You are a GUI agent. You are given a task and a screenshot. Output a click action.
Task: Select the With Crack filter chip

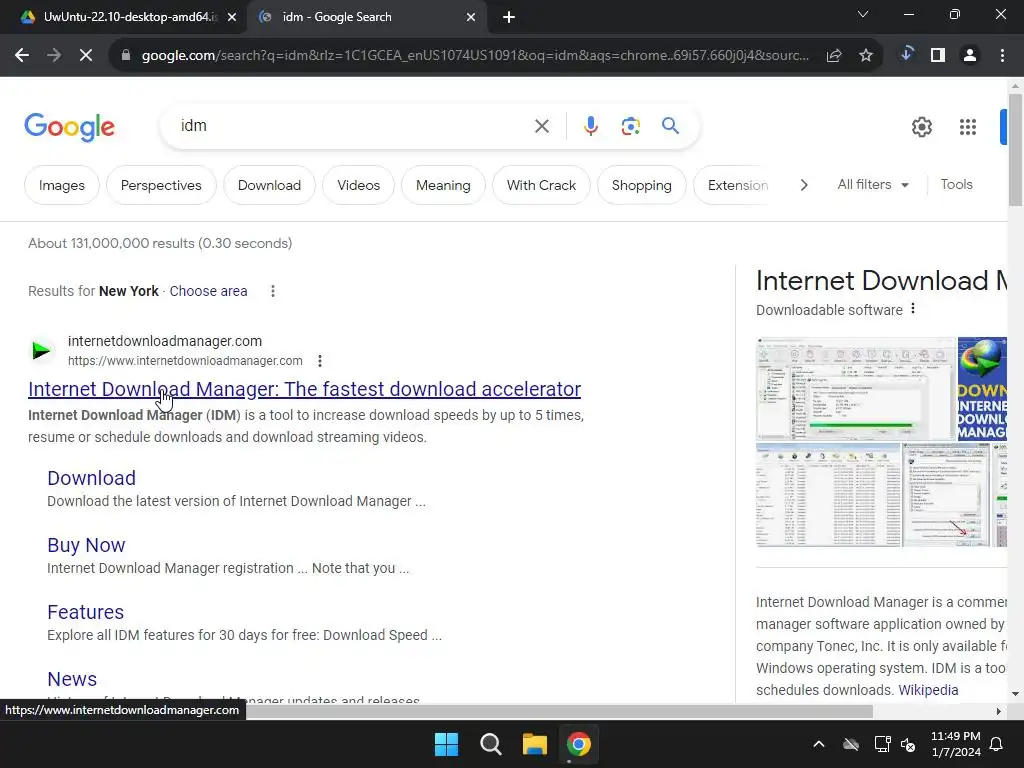541,185
